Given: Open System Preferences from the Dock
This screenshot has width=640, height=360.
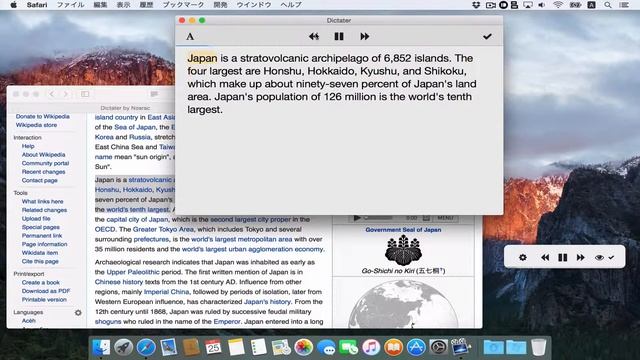Looking at the screenshot, I should pos(438,347).
